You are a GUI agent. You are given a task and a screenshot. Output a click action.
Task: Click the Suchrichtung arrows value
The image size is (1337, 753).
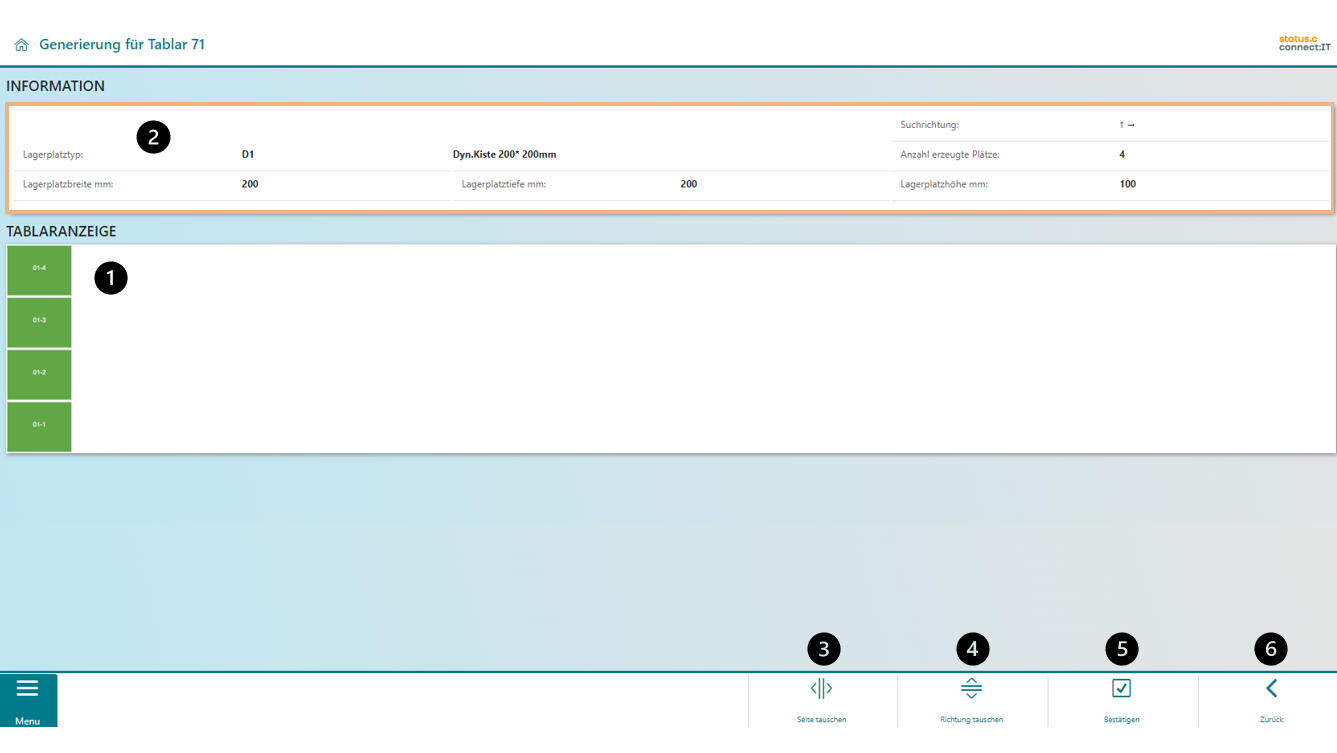[x=1127, y=125]
